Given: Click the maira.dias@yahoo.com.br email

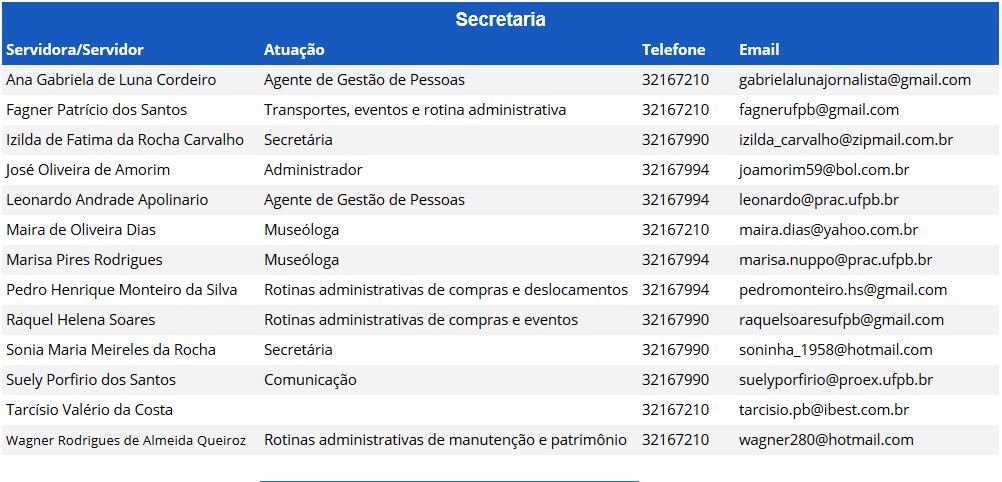Looking at the screenshot, I should (x=828, y=230).
